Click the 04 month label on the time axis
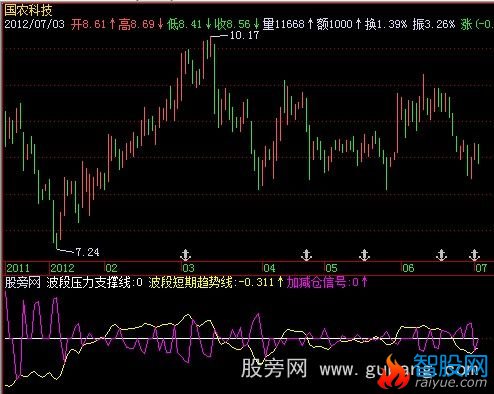Viewport: 494px width, 394px height. tap(269, 268)
